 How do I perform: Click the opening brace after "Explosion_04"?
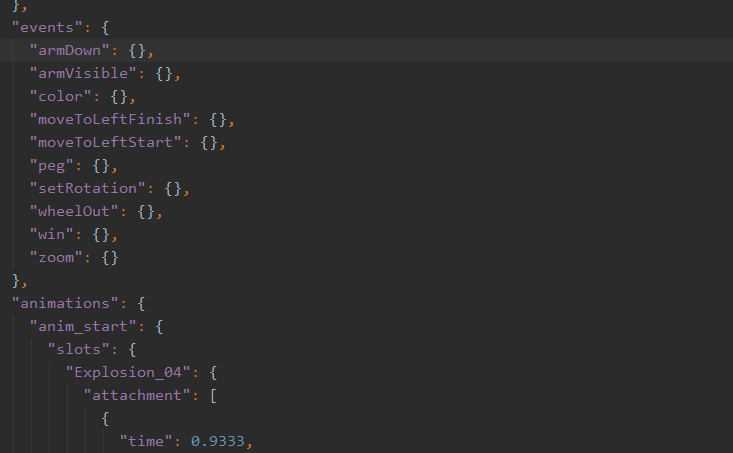tap(213, 373)
